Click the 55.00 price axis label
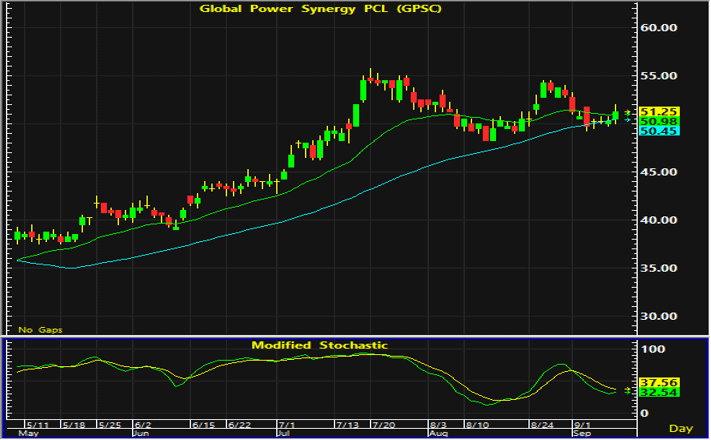This screenshot has width=711, height=440. (x=658, y=76)
